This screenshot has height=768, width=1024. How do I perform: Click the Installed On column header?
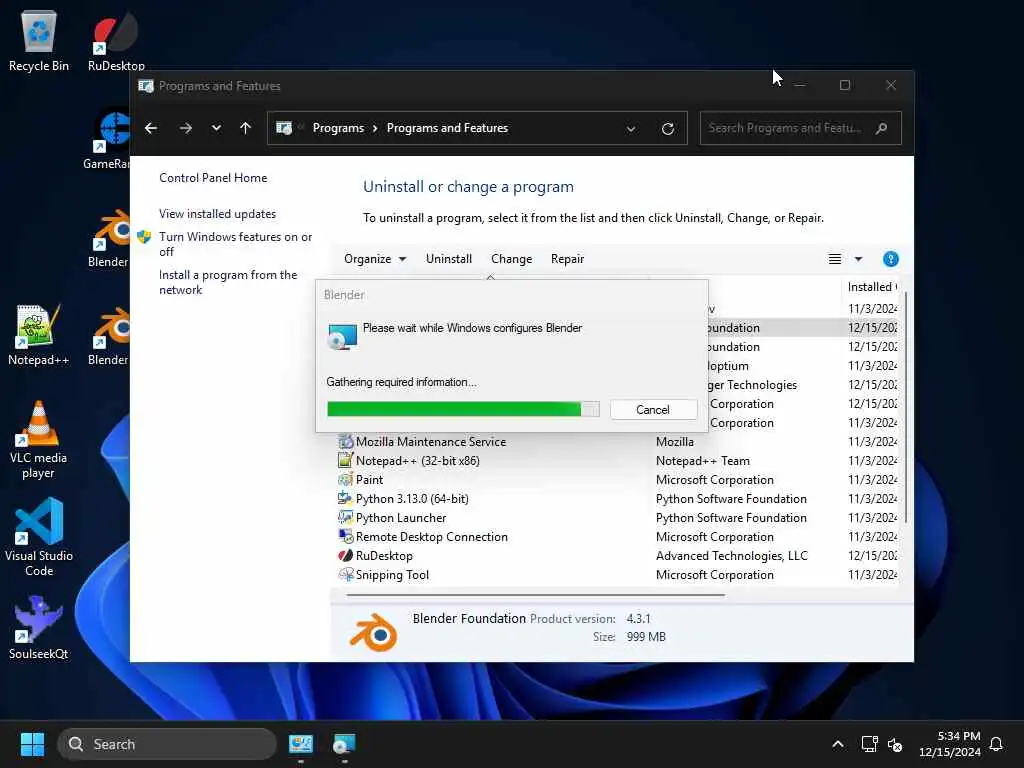pos(871,287)
